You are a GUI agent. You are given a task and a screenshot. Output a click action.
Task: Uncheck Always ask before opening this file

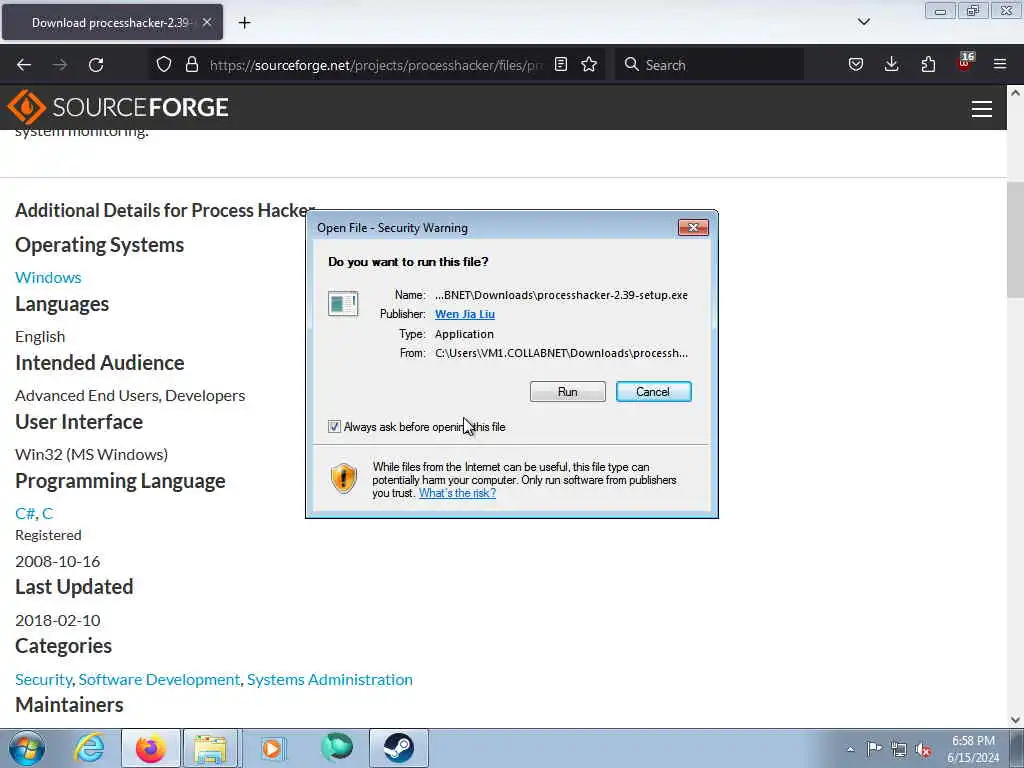coord(334,426)
